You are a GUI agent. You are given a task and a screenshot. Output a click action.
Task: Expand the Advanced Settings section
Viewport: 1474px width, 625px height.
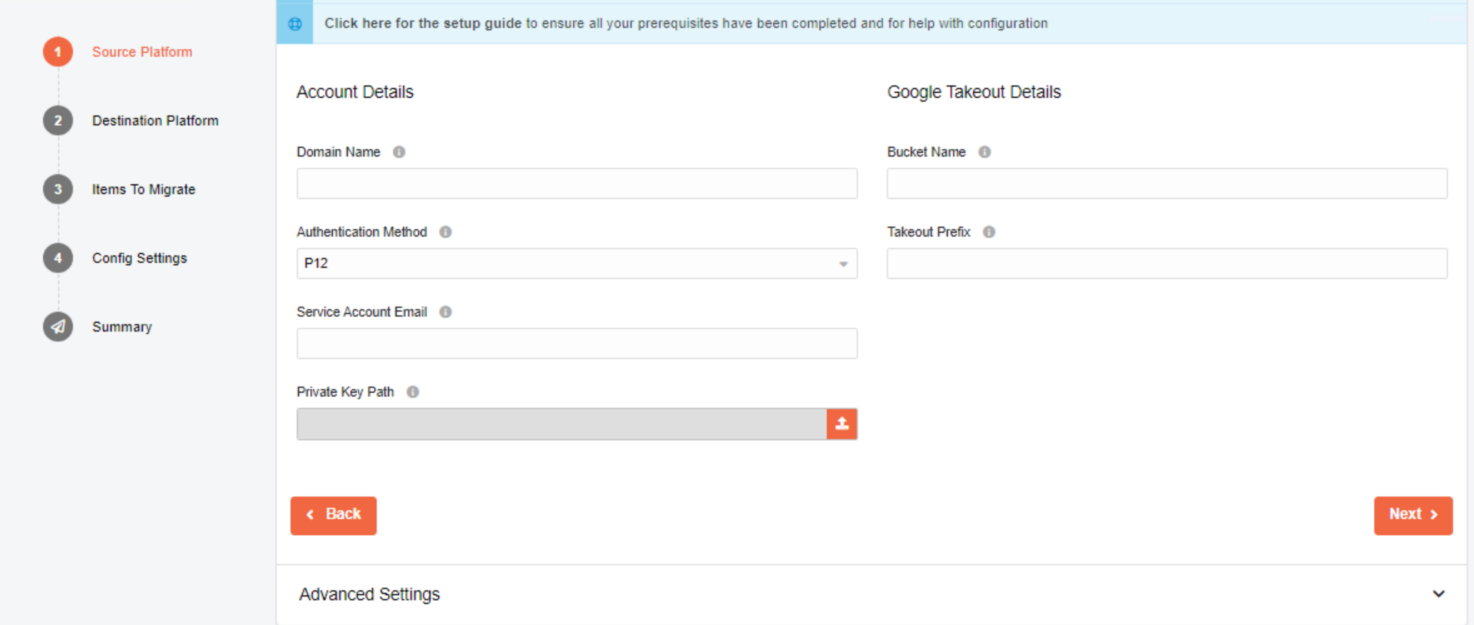tap(872, 594)
